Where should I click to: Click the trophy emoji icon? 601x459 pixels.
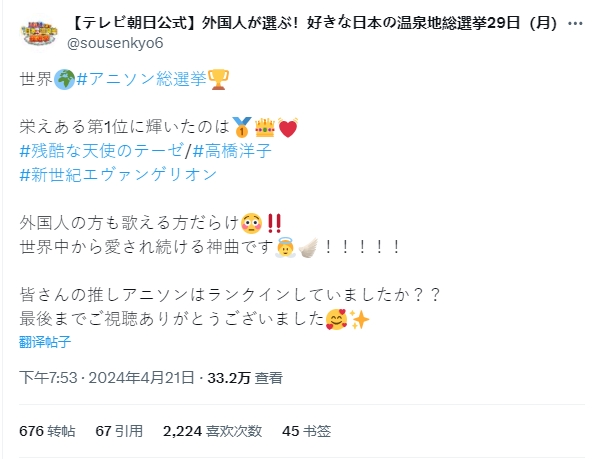point(220,78)
